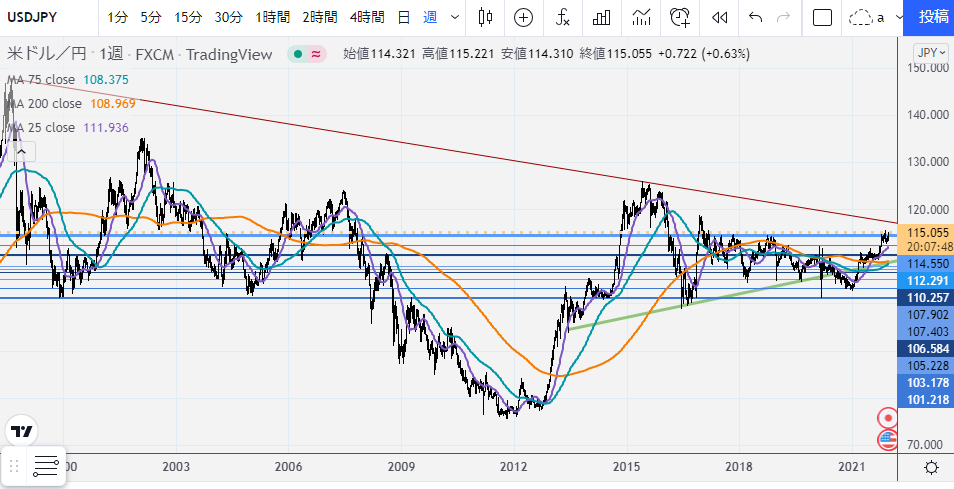Click the 112.291 price line label

925,281
